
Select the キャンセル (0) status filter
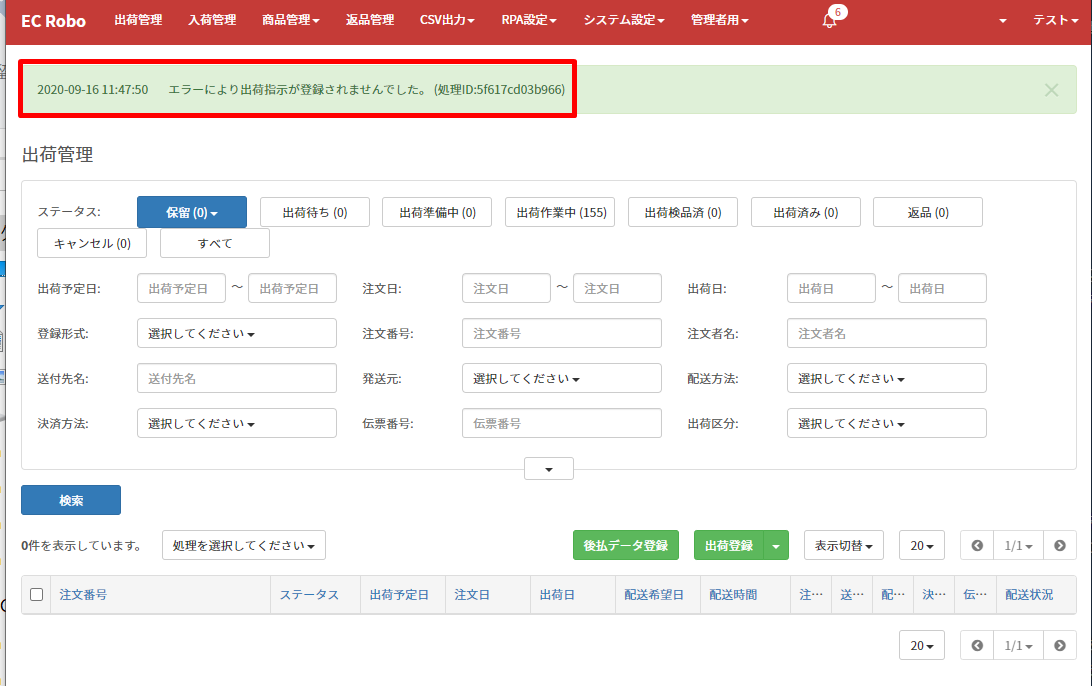[92, 243]
